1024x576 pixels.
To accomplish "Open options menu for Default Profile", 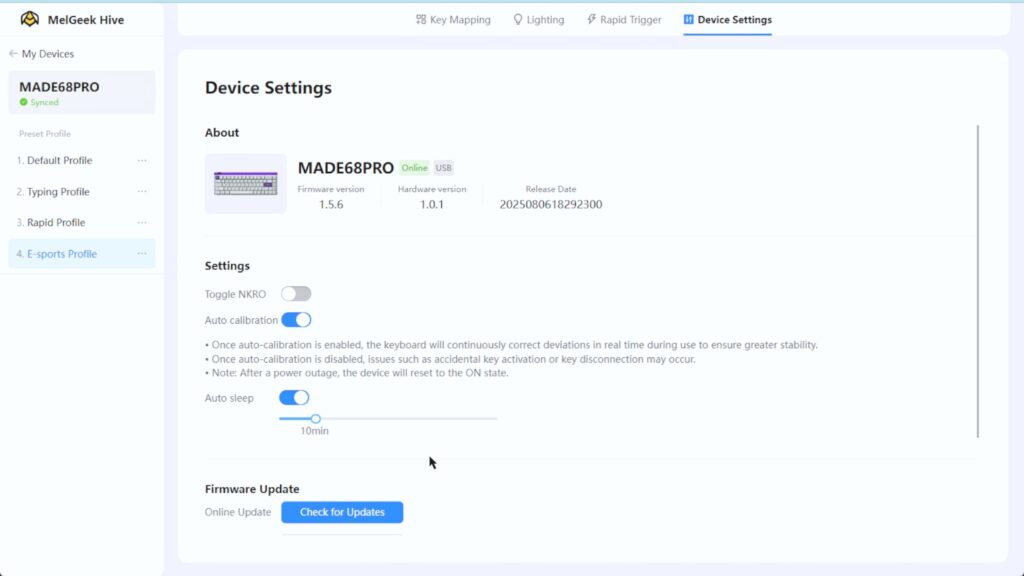I will [x=142, y=161].
